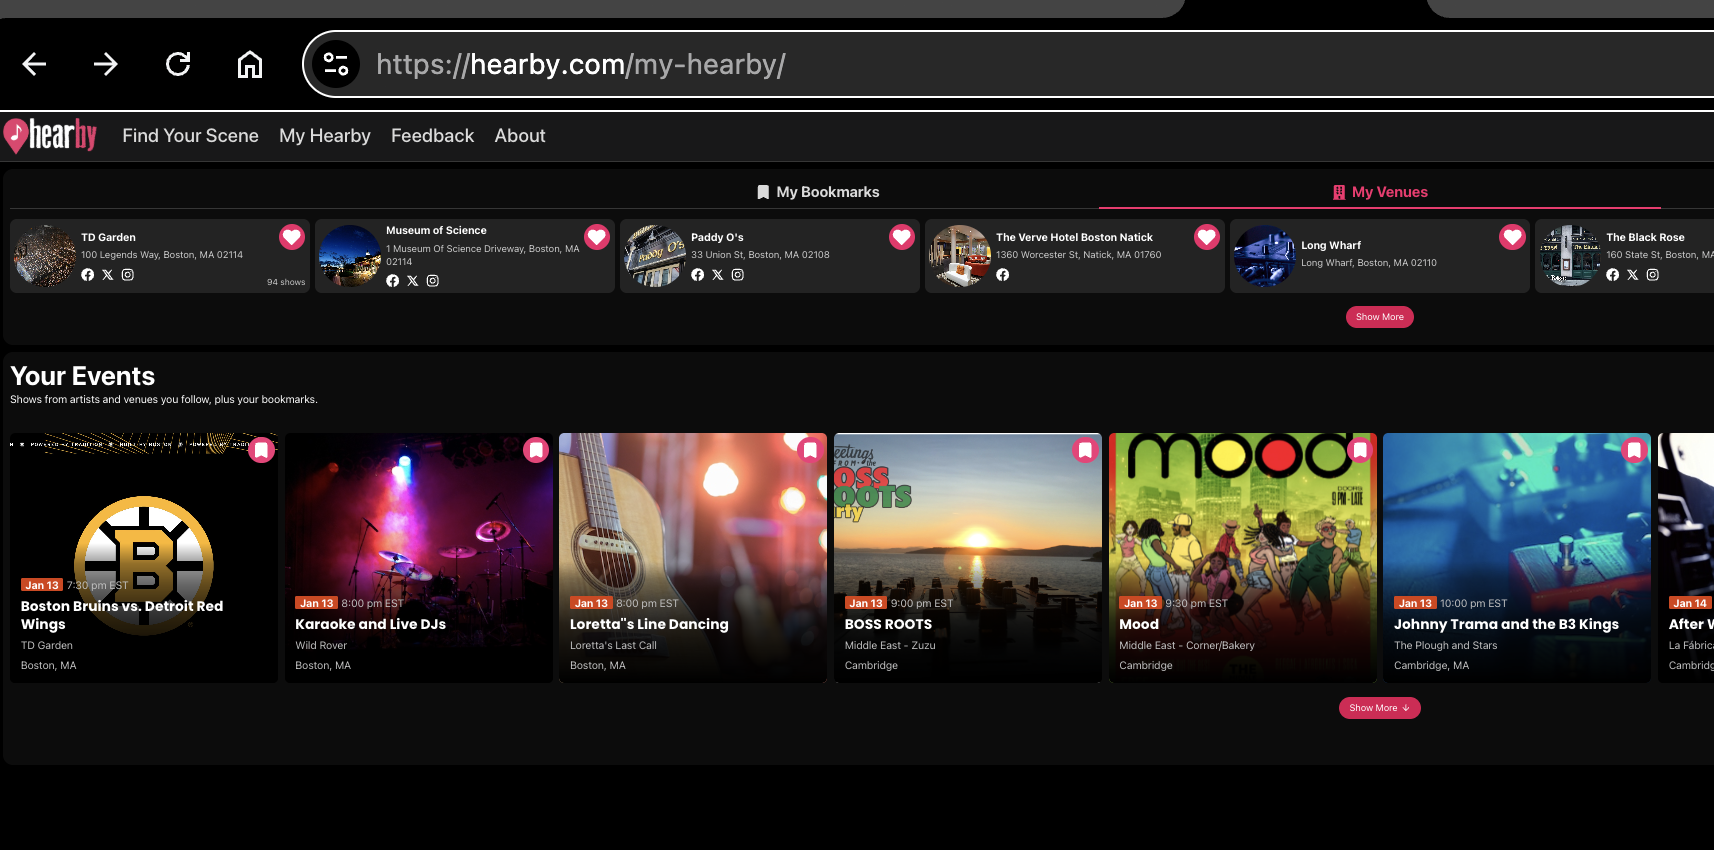1714x850 pixels.
Task: Toggle bookmark on Karaoke and Live DJs
Action: [x=537, y=450]
